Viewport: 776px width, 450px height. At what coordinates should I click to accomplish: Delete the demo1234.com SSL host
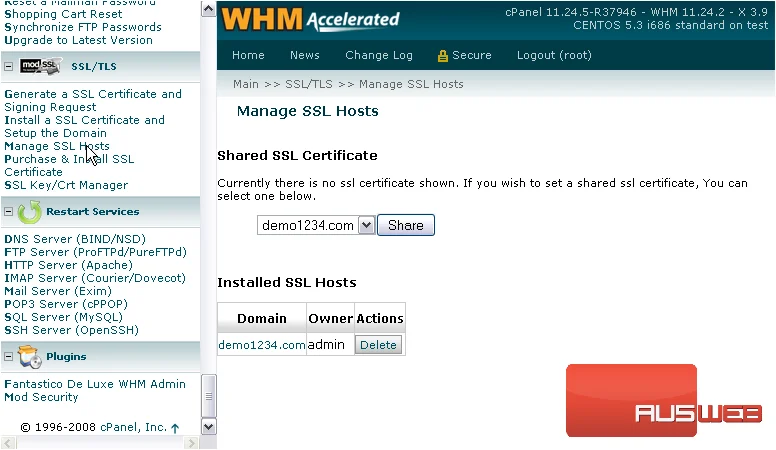[x=378, y=345]
